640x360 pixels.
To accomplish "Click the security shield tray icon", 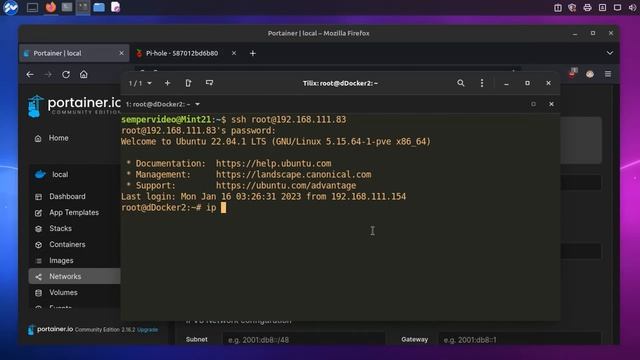I will pos(572,7).
